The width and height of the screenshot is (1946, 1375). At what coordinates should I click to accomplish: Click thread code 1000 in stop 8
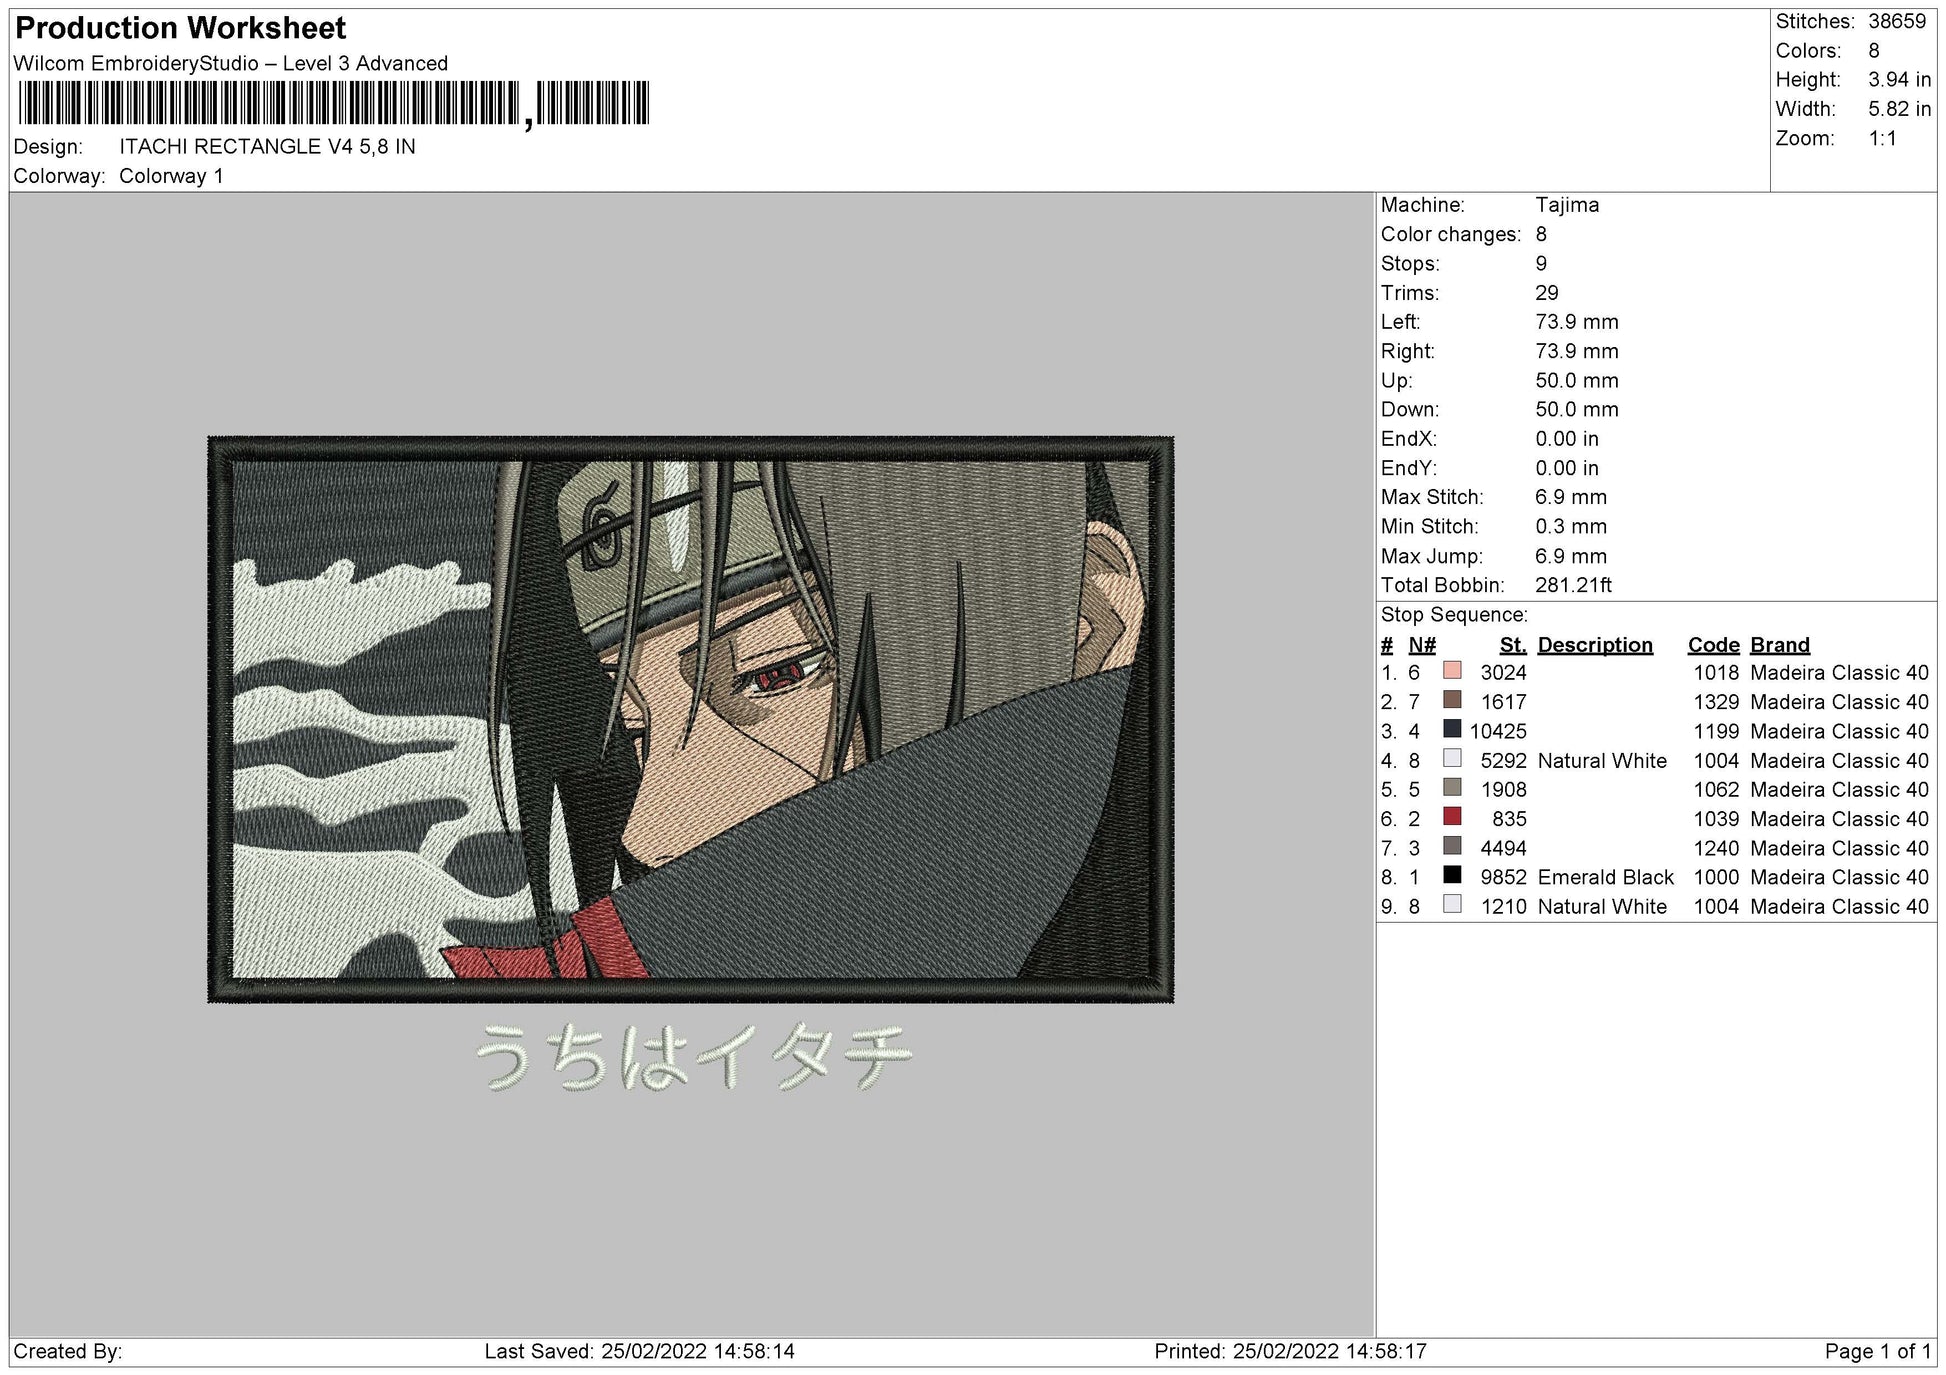pyautogui.click(x=1716, y=877)
